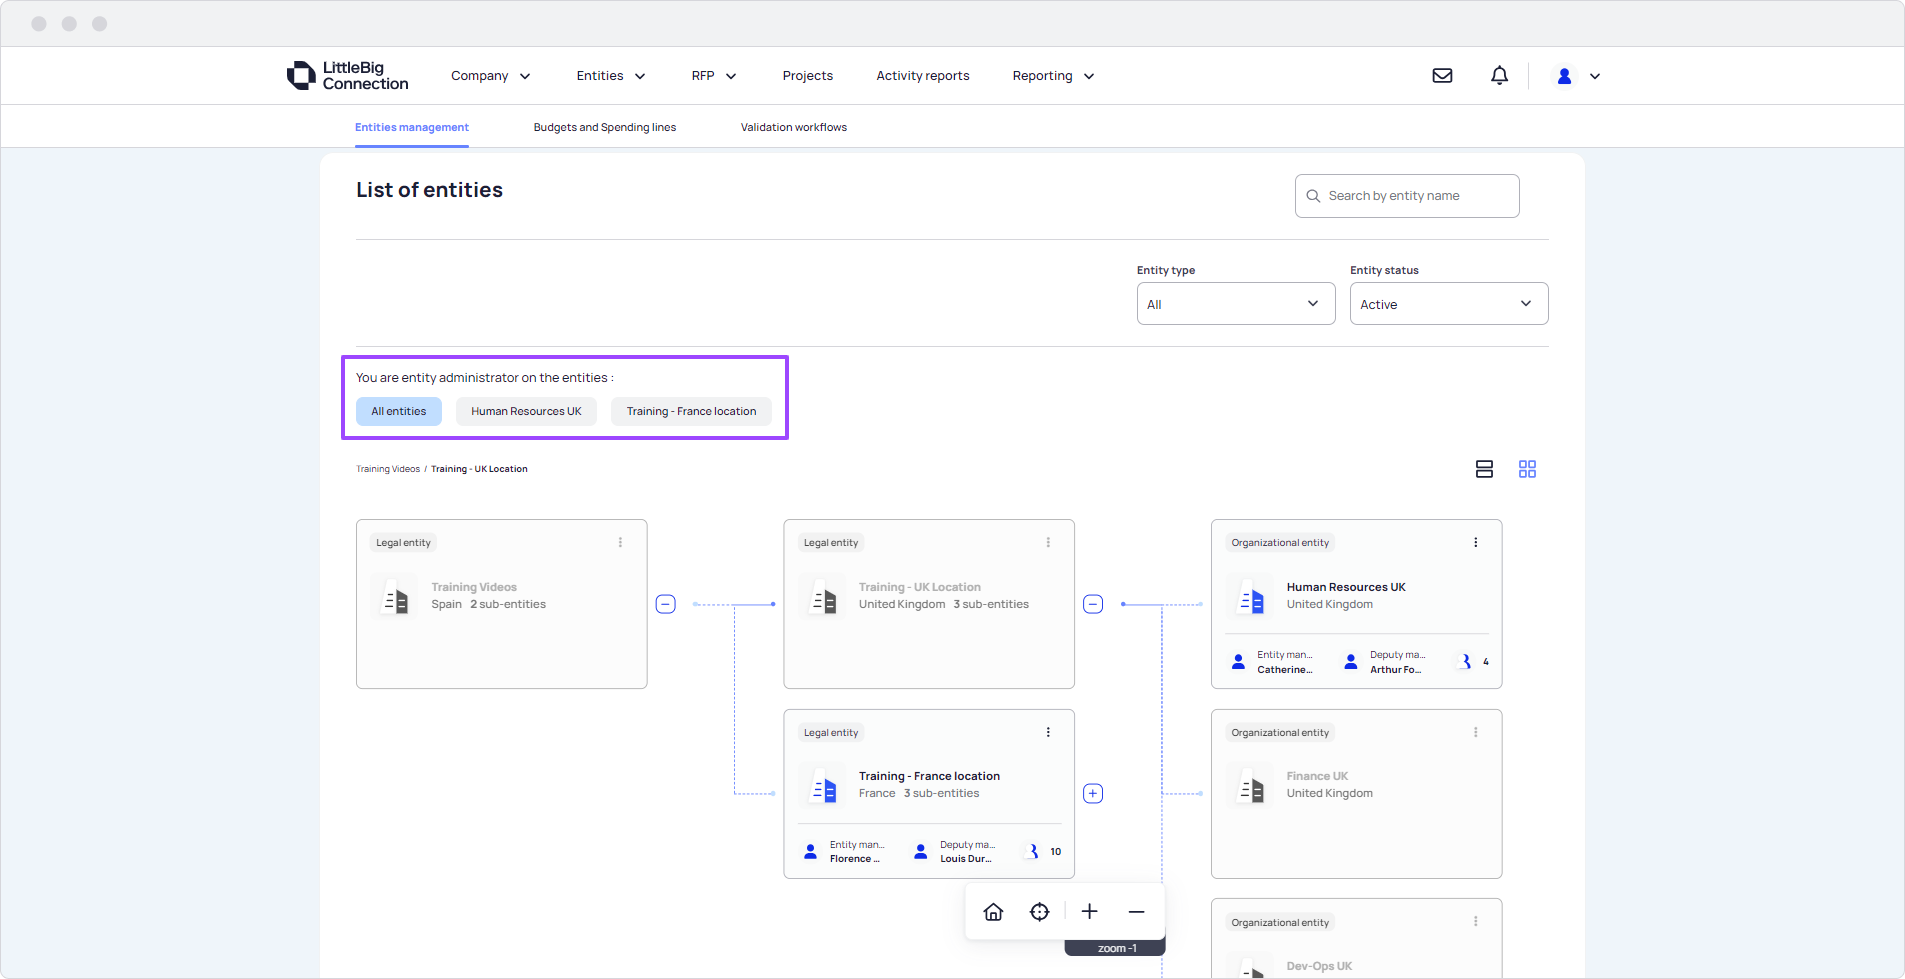The height and width of the screenshot is (979, 1905).
Task: Click the Training - France location building icon
Action: pyautogui.click(x=823, y=787)
